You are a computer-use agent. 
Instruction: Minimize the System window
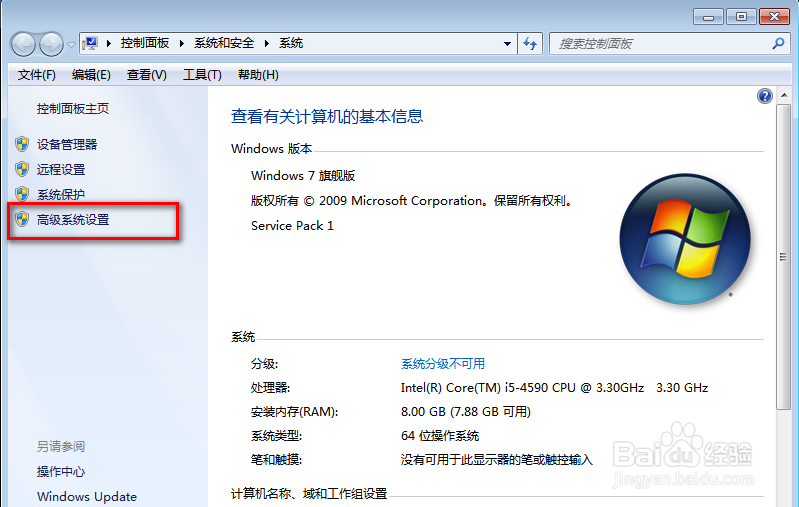pyautogui.click(x=708, y=17)
